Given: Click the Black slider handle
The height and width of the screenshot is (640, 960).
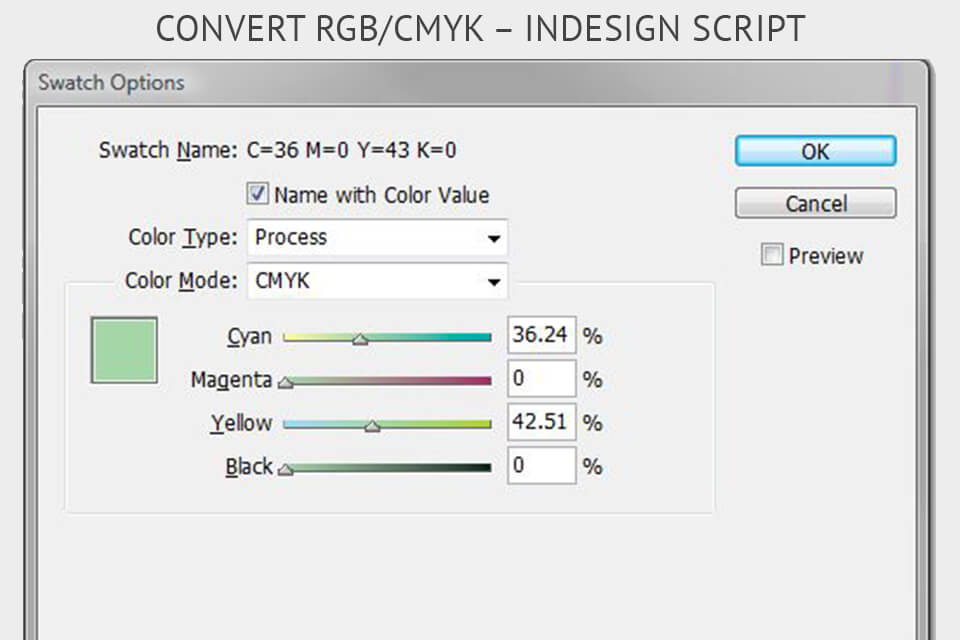Looking at the screenshot, I should [x=284, y=470].
